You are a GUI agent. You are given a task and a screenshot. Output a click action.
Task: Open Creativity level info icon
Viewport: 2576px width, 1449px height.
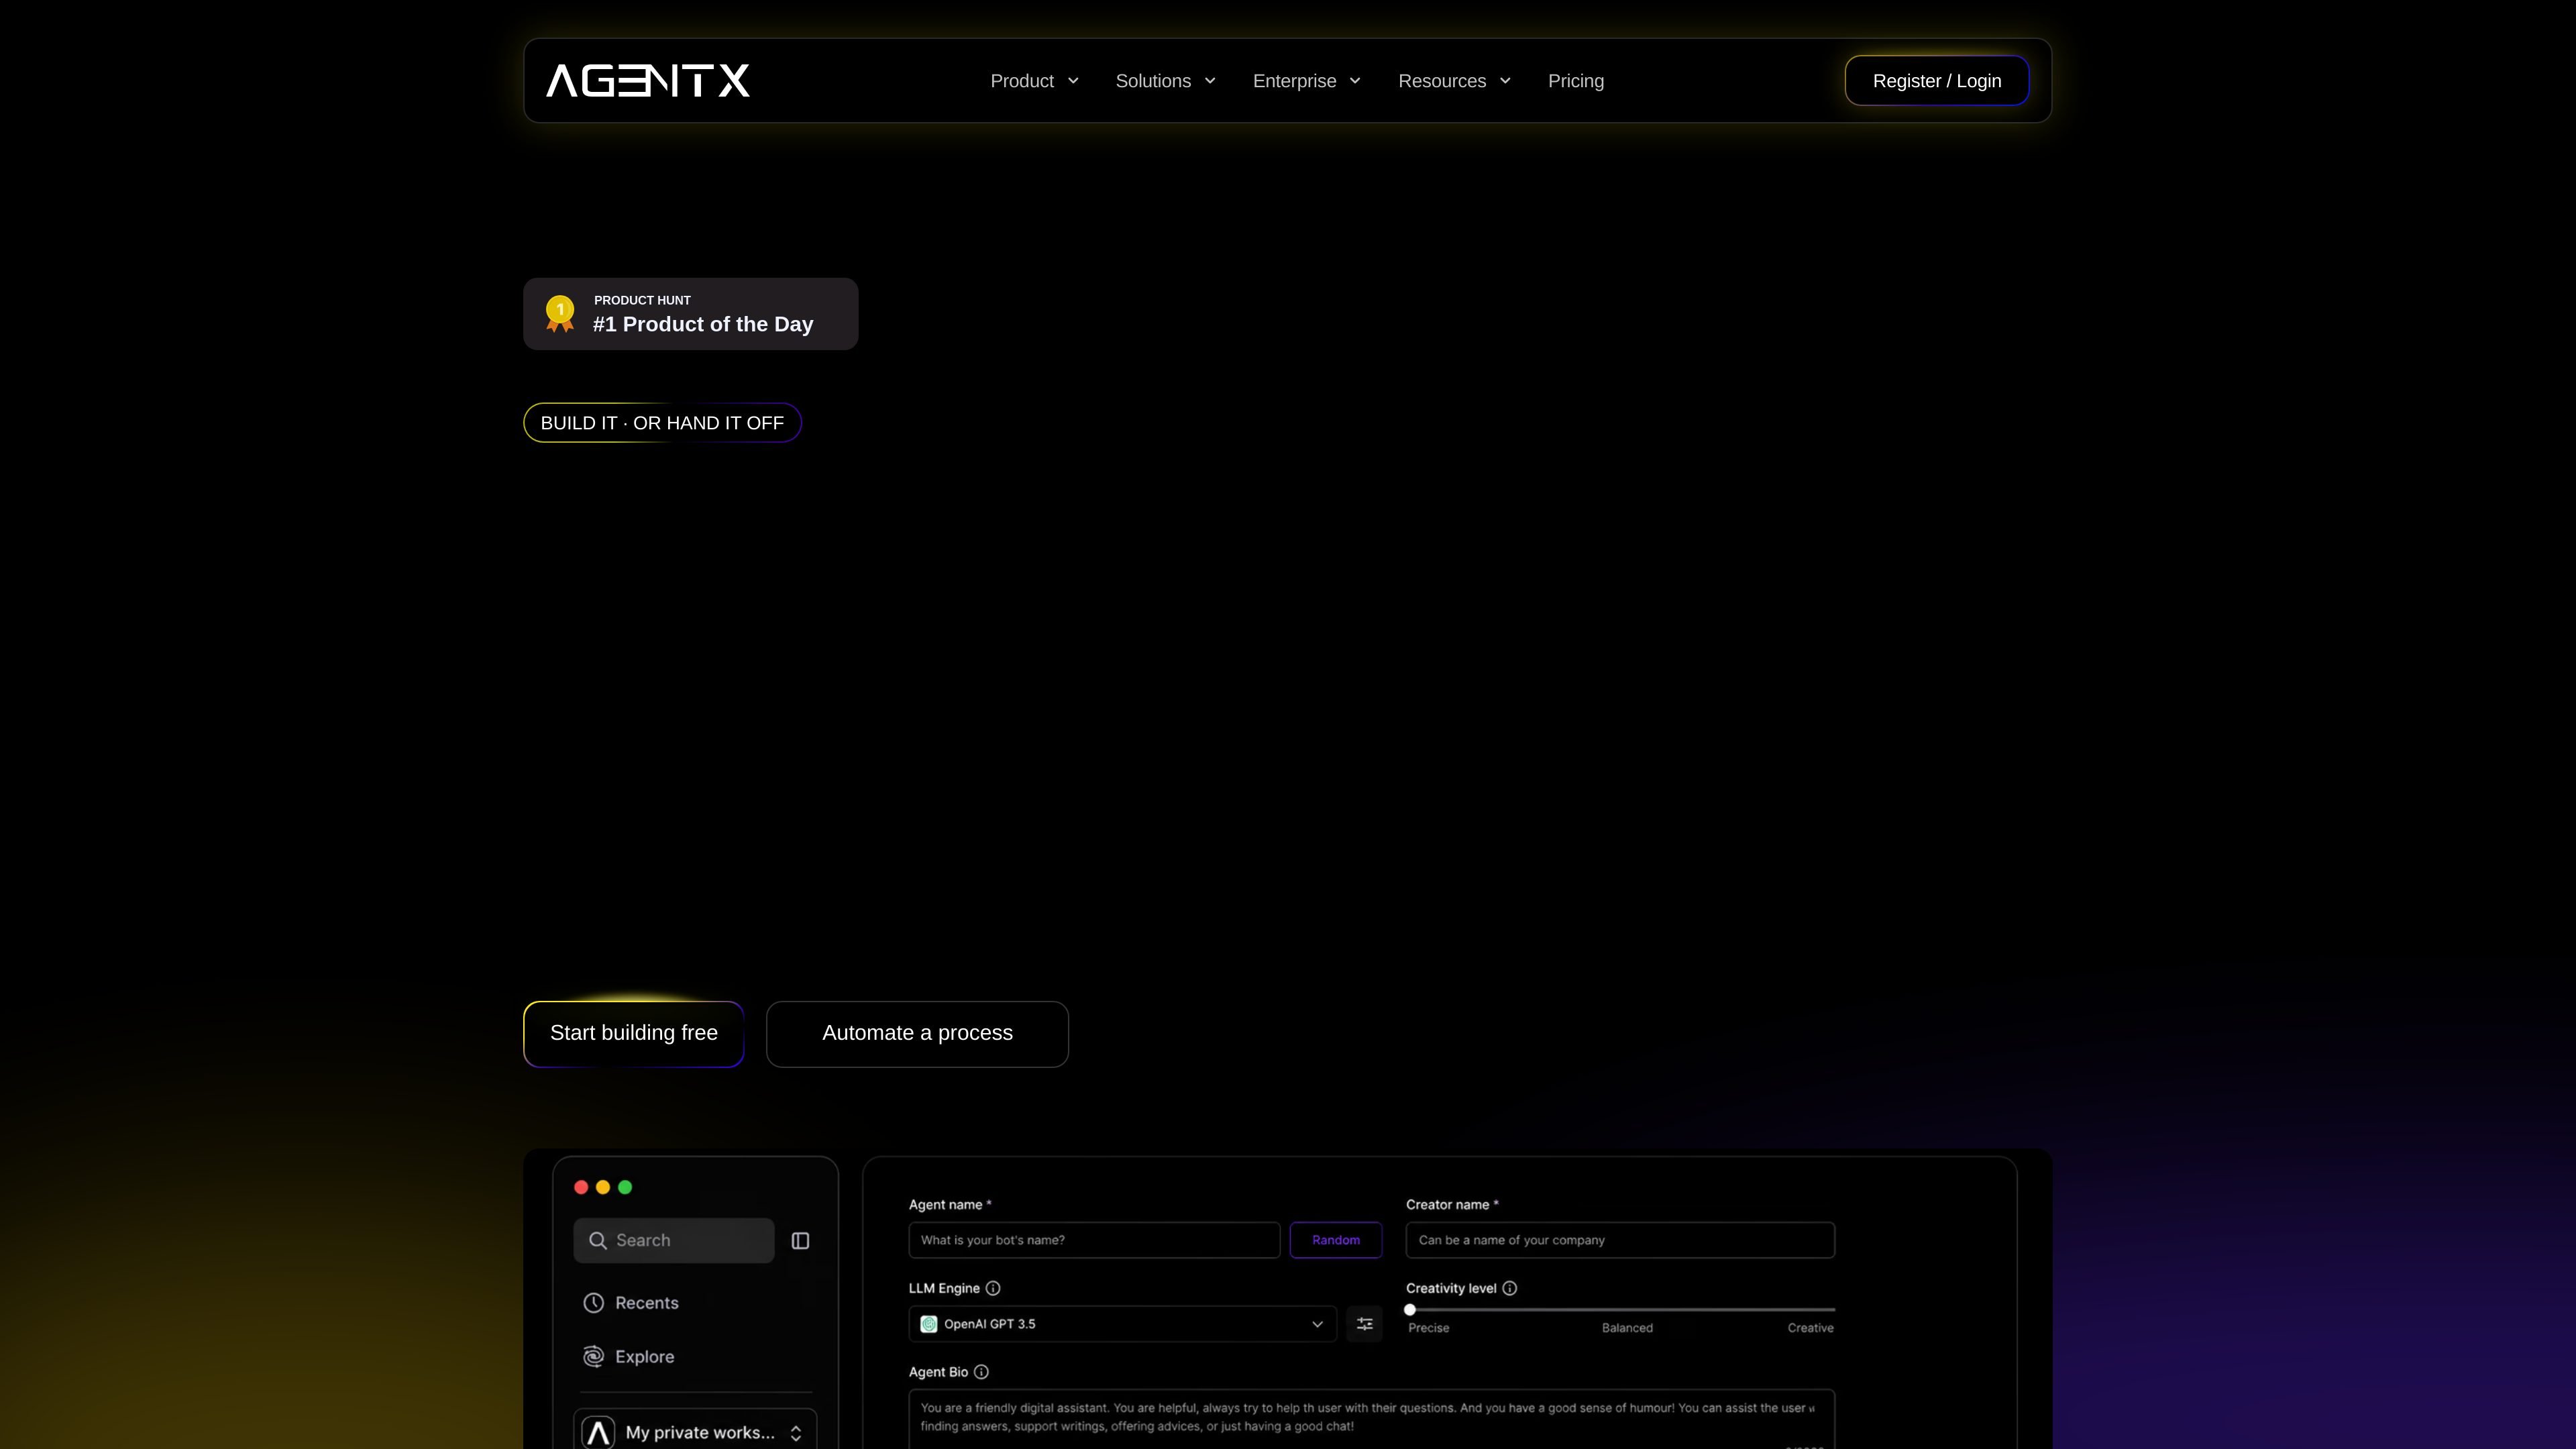click(x=1510, y=1288)
